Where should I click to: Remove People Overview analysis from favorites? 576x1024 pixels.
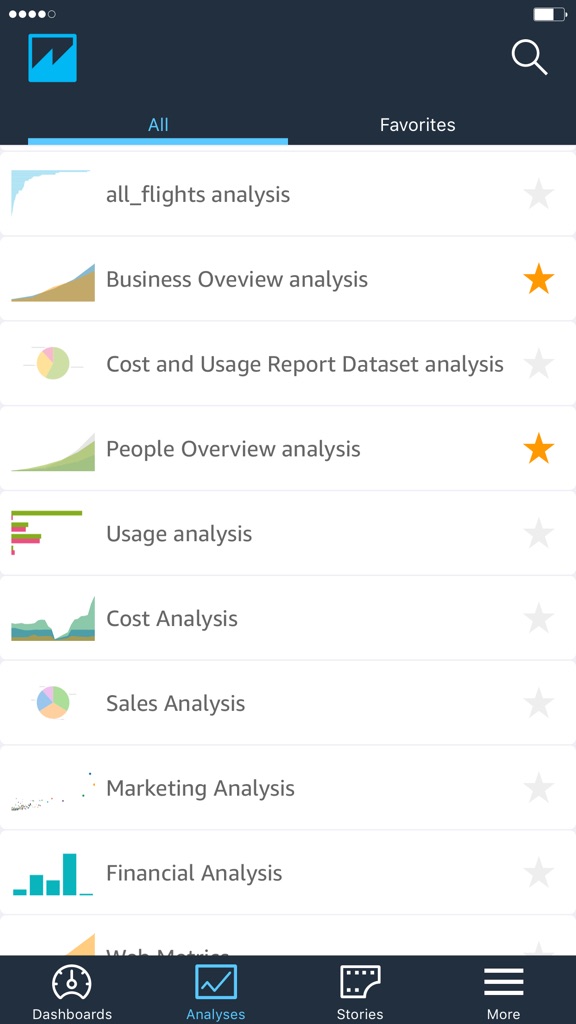(538, 448)
